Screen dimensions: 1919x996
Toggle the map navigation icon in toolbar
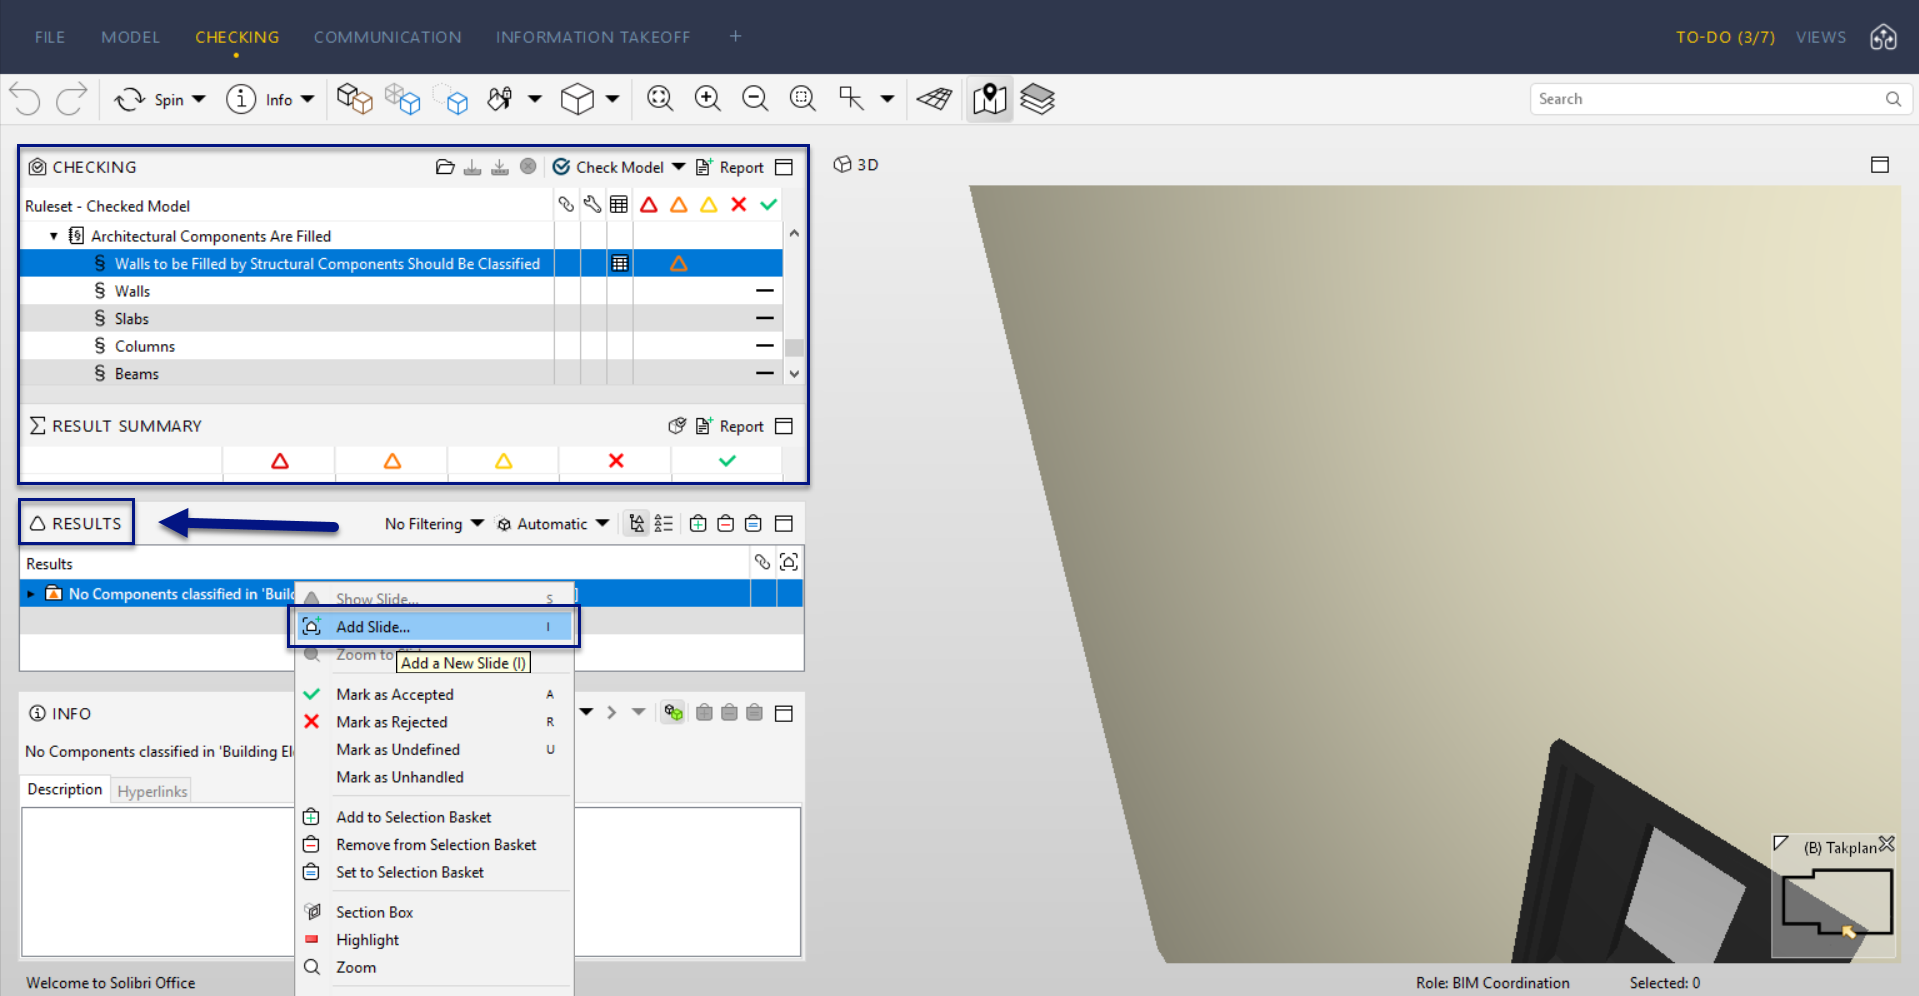tap(989, 99)
